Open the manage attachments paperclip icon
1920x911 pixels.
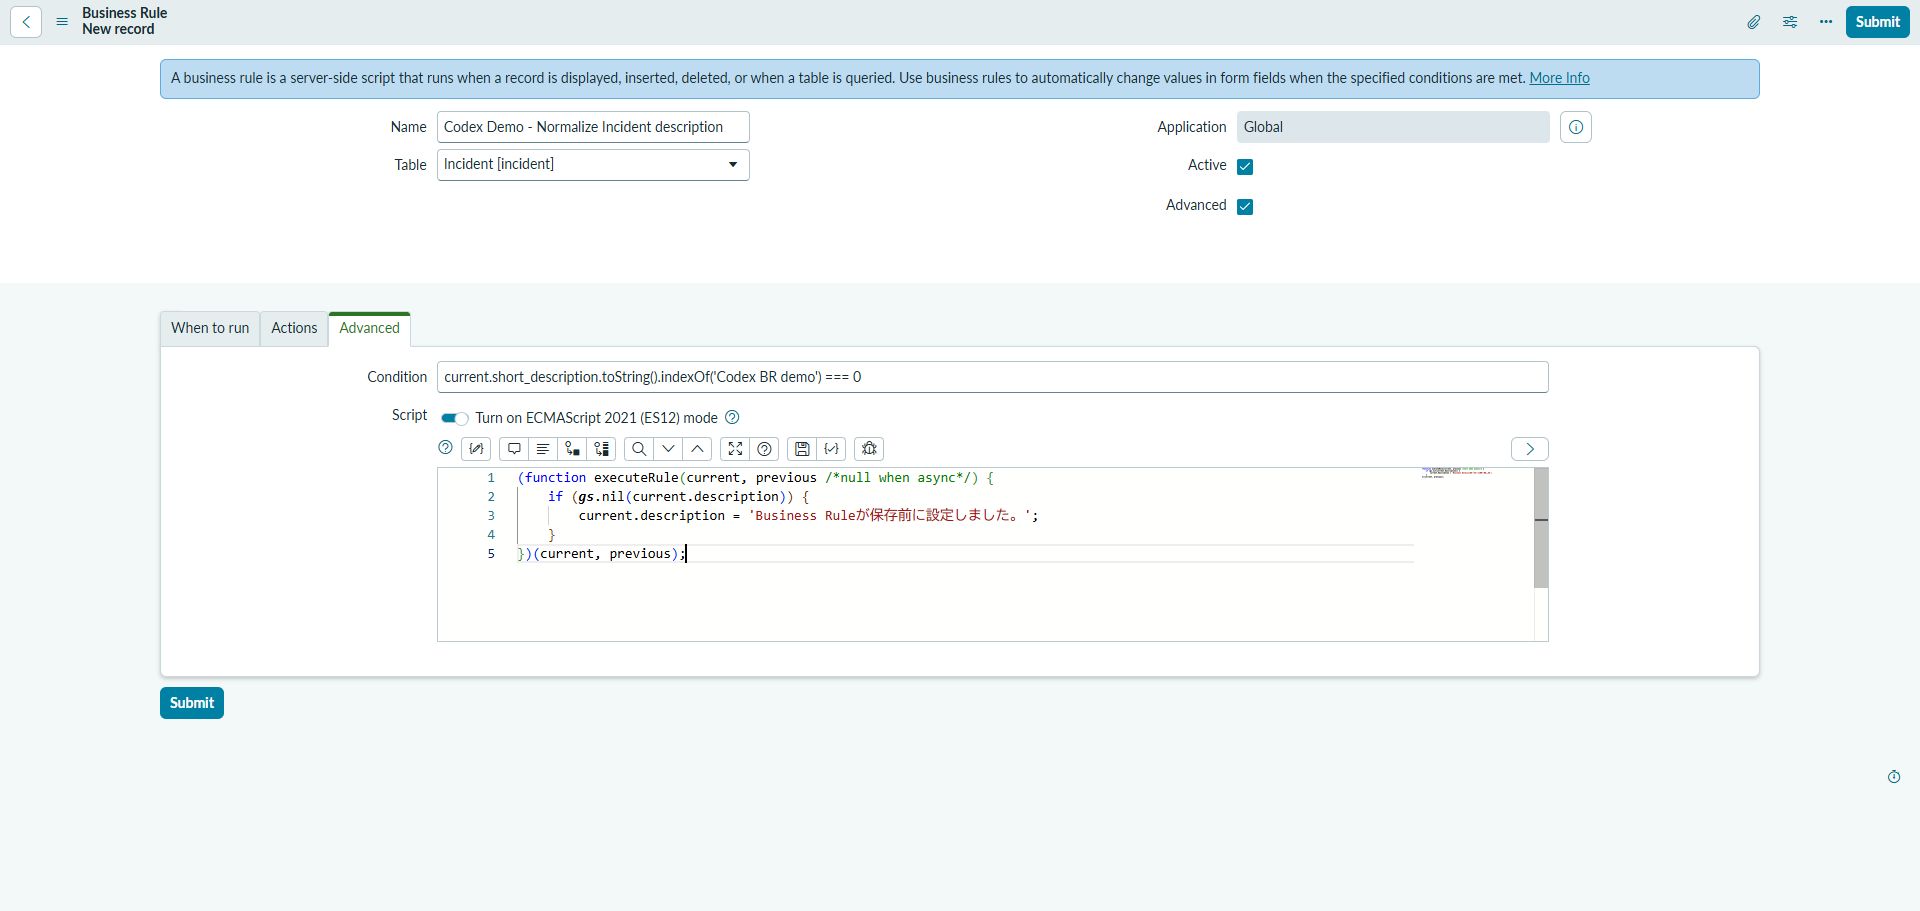1754,22
